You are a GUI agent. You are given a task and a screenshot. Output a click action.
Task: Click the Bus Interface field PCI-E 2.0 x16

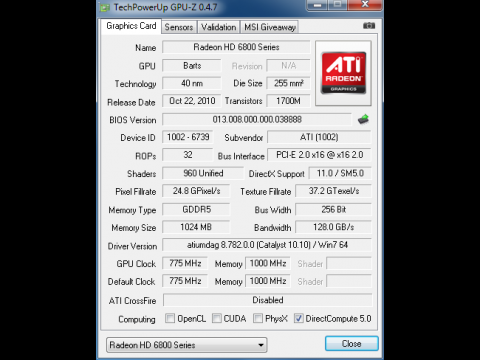(319, 155)
